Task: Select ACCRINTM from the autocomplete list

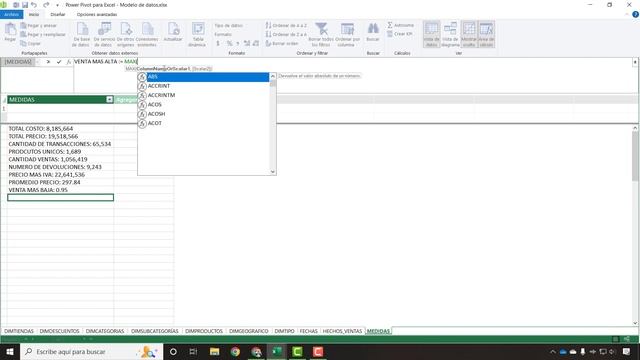Action: click(x=203, y=95)
